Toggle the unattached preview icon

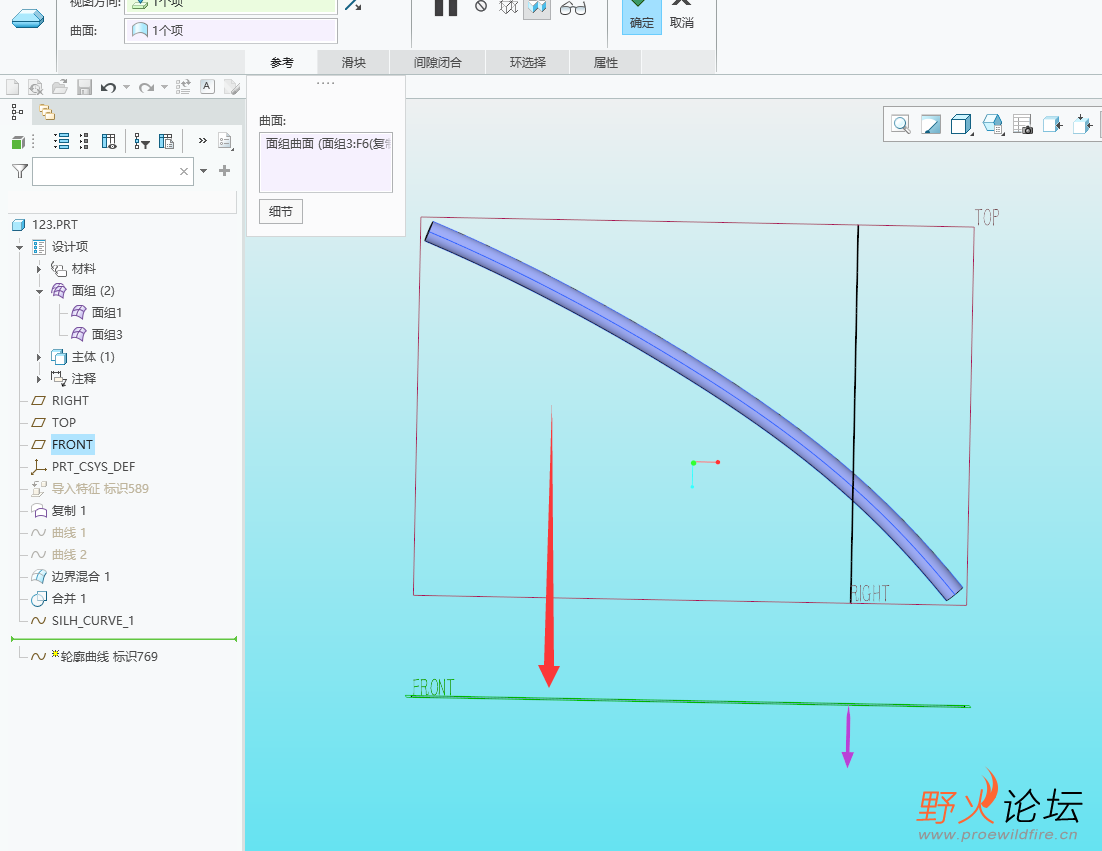tap(509, 7)
